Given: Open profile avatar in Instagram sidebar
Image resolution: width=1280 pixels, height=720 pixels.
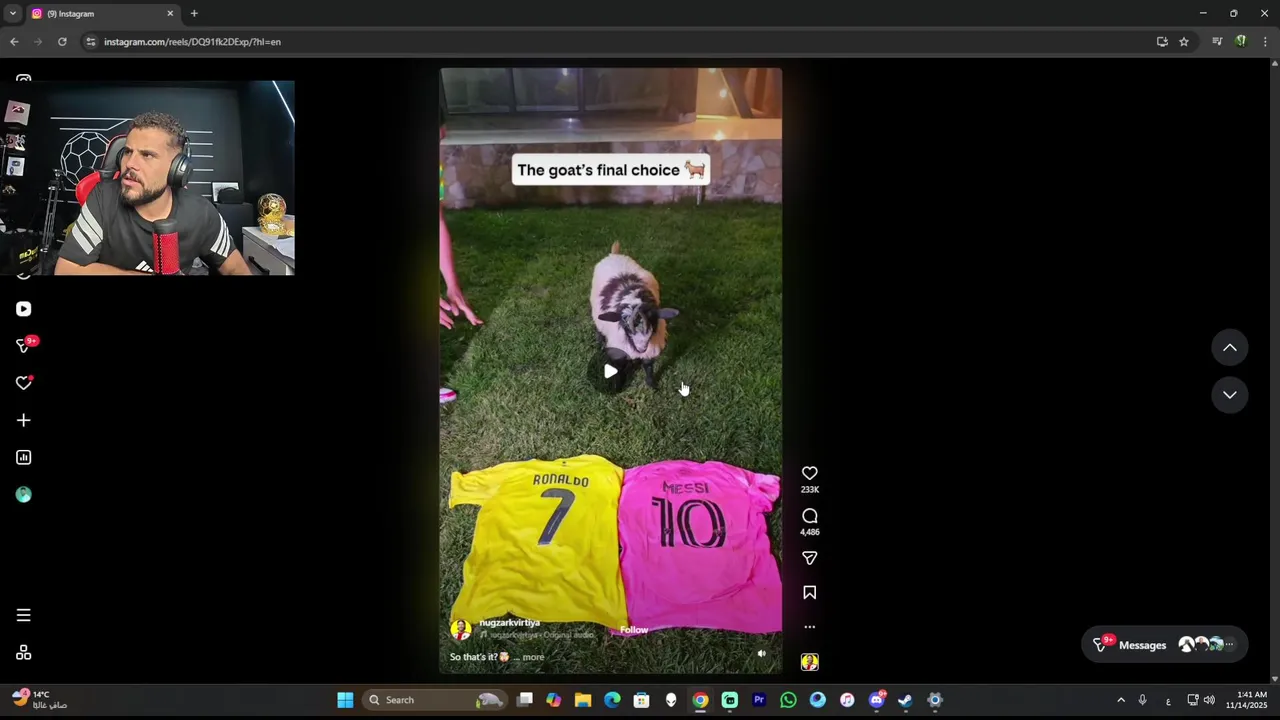Looking at the screenshot, I should [24, 494].
